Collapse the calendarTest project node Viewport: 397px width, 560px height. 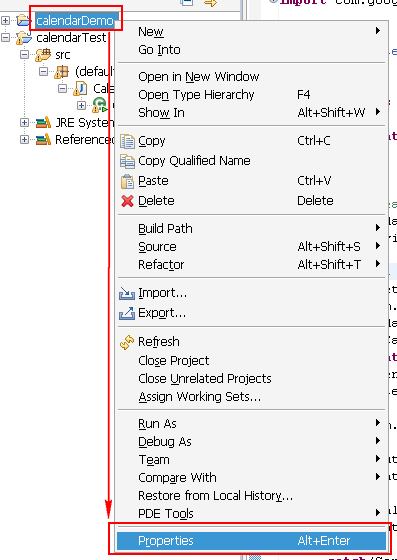pos(5,38)
